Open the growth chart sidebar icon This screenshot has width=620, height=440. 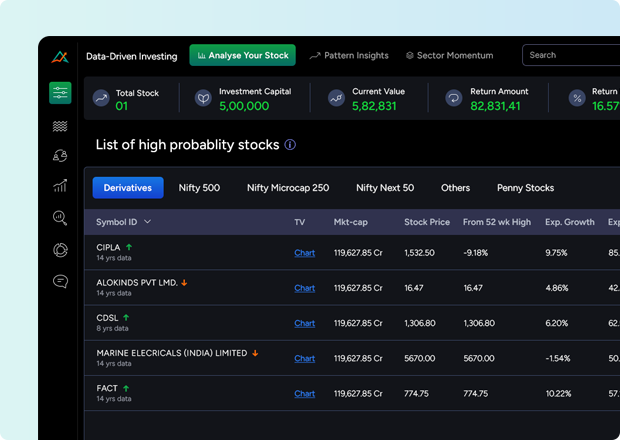[60, 185]
